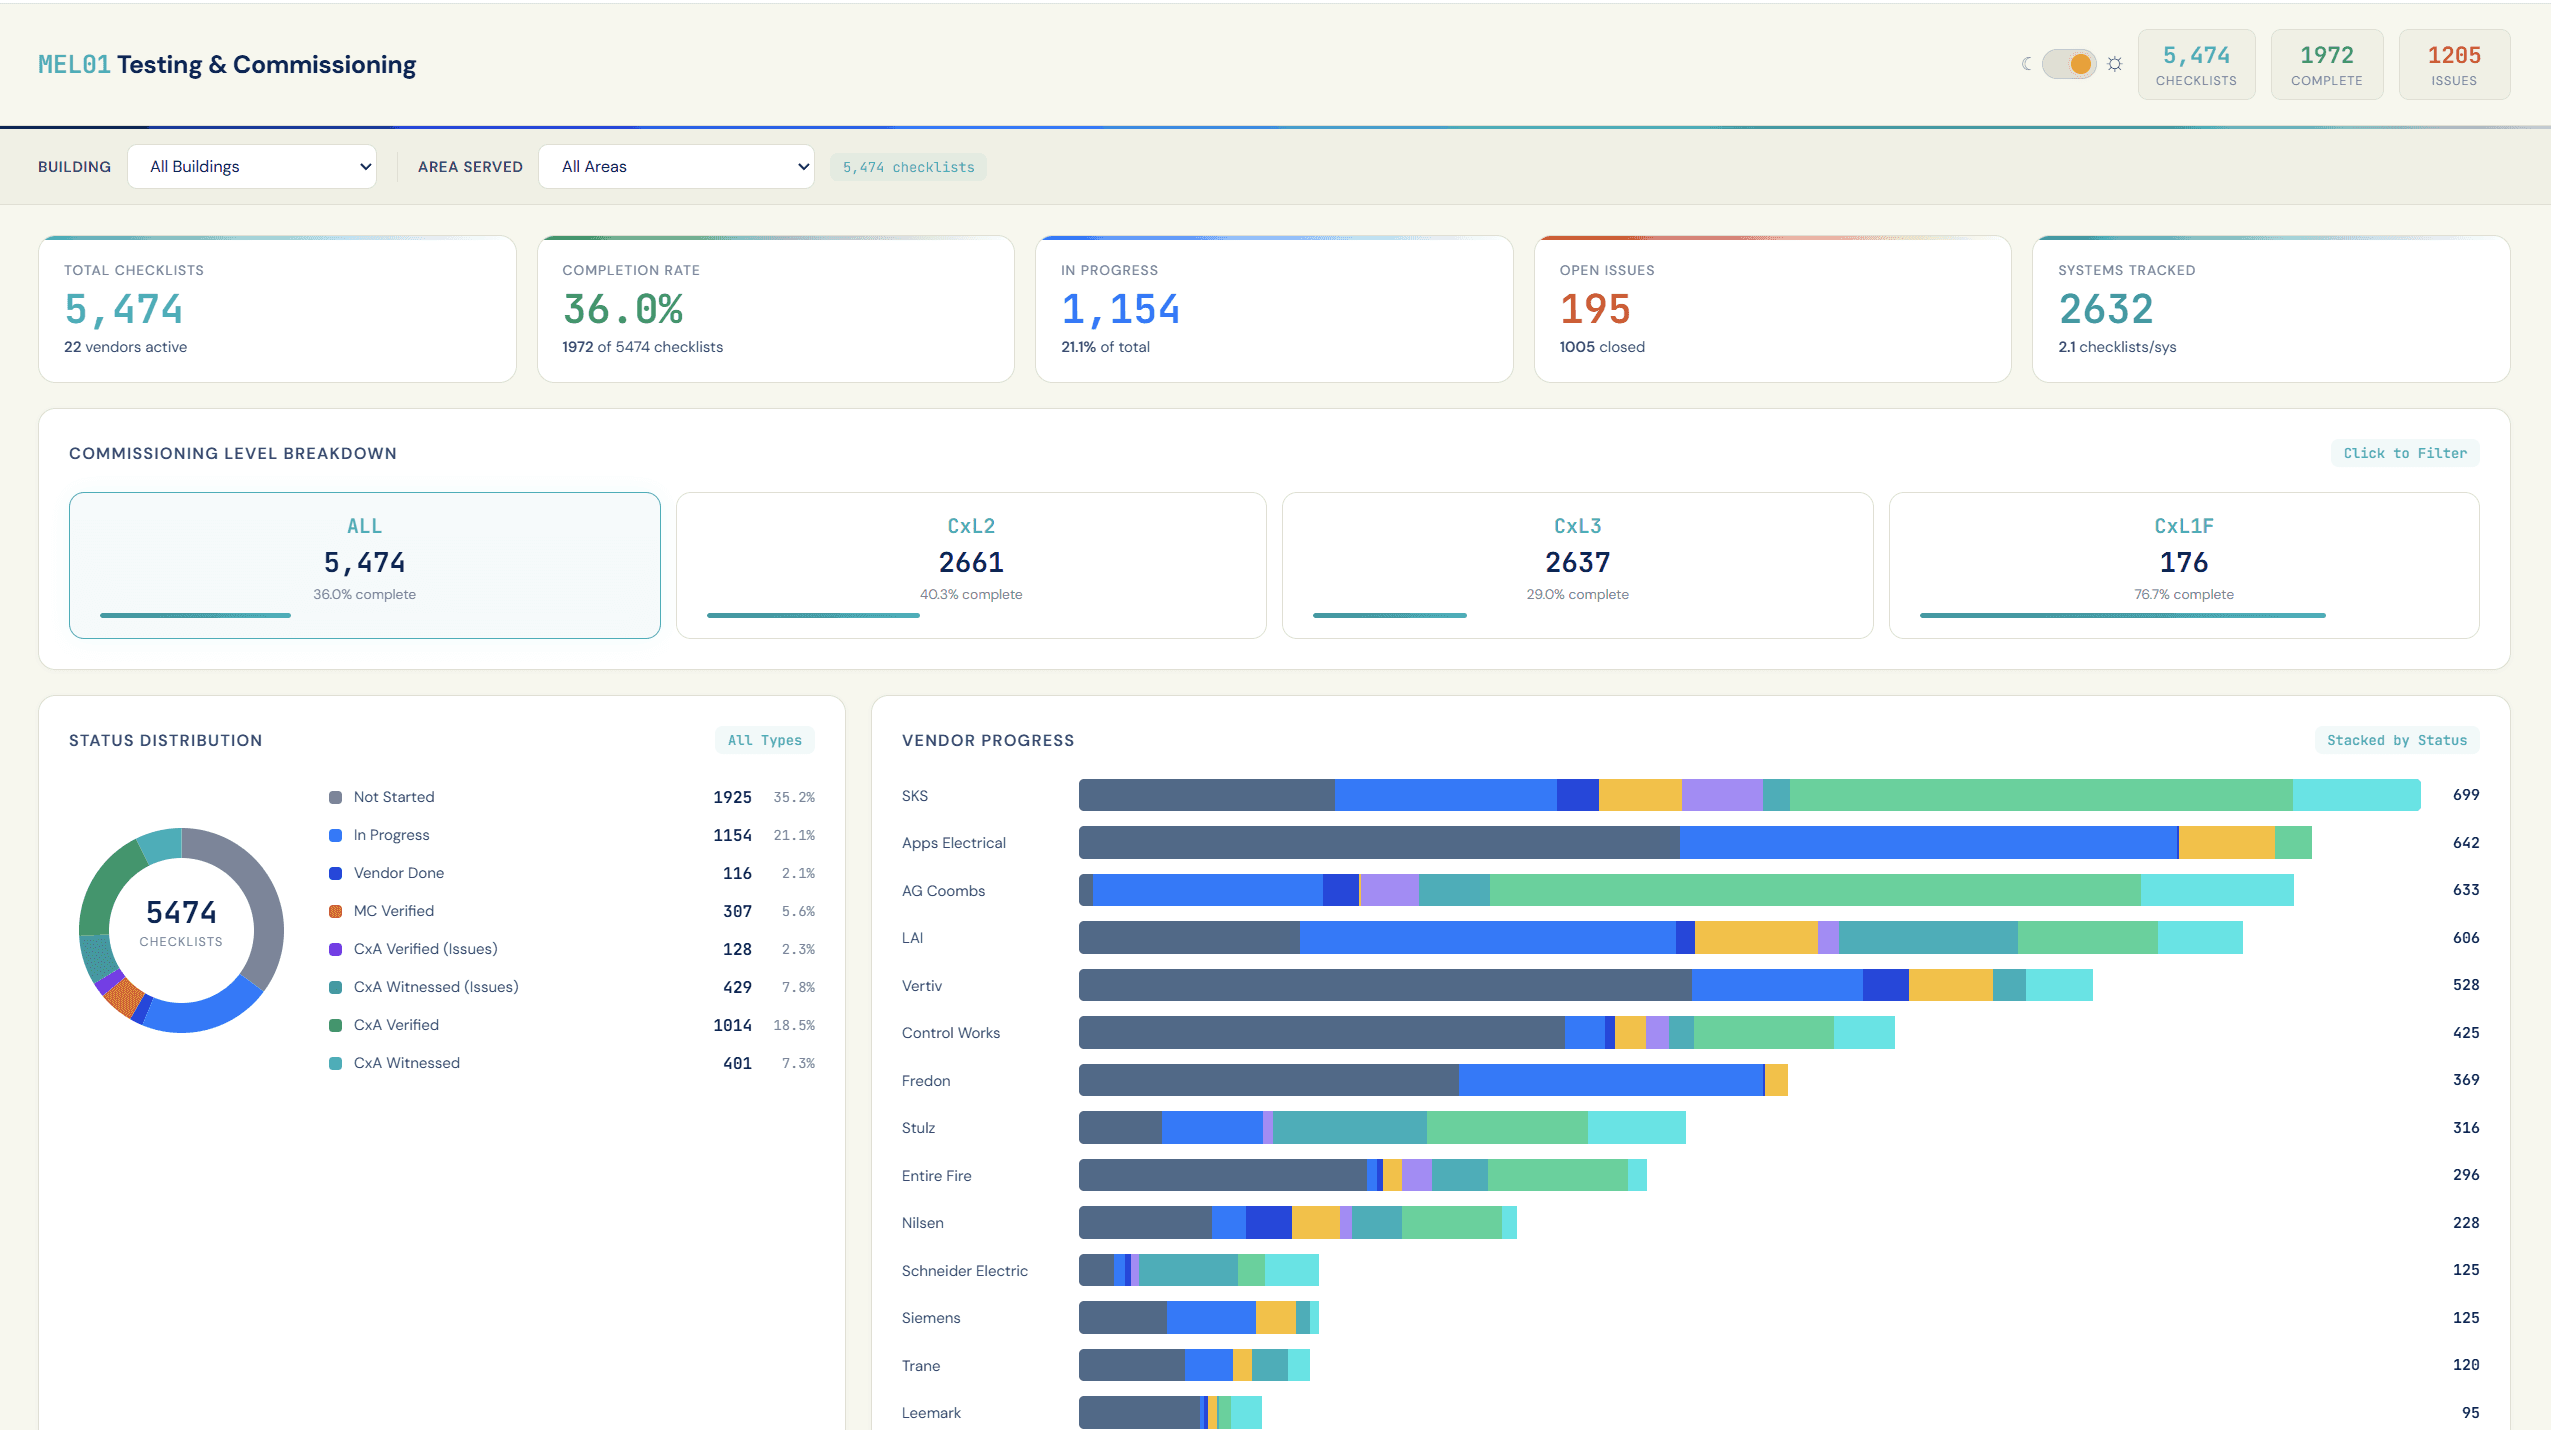Click the Stacked by Status tag

click(2397, 740)
